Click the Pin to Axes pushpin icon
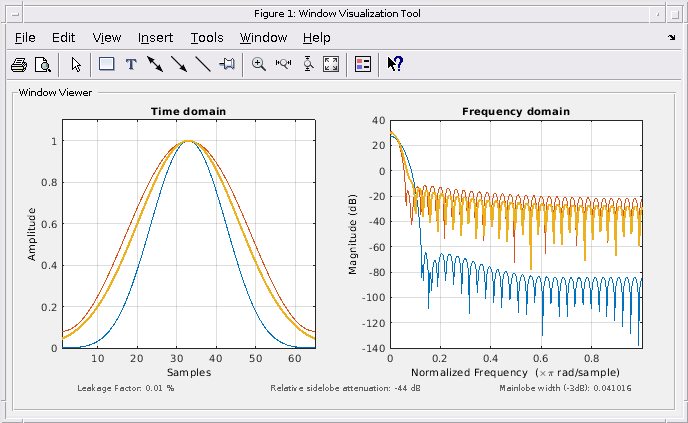Image resolution: width=688 pixels, height=423 pixels. pyautogui.click(x=227, y=64)
